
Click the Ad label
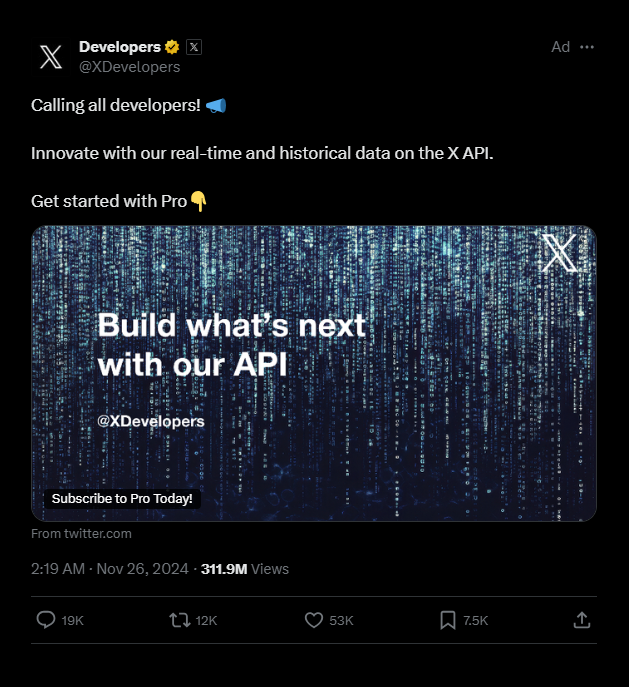560,47
